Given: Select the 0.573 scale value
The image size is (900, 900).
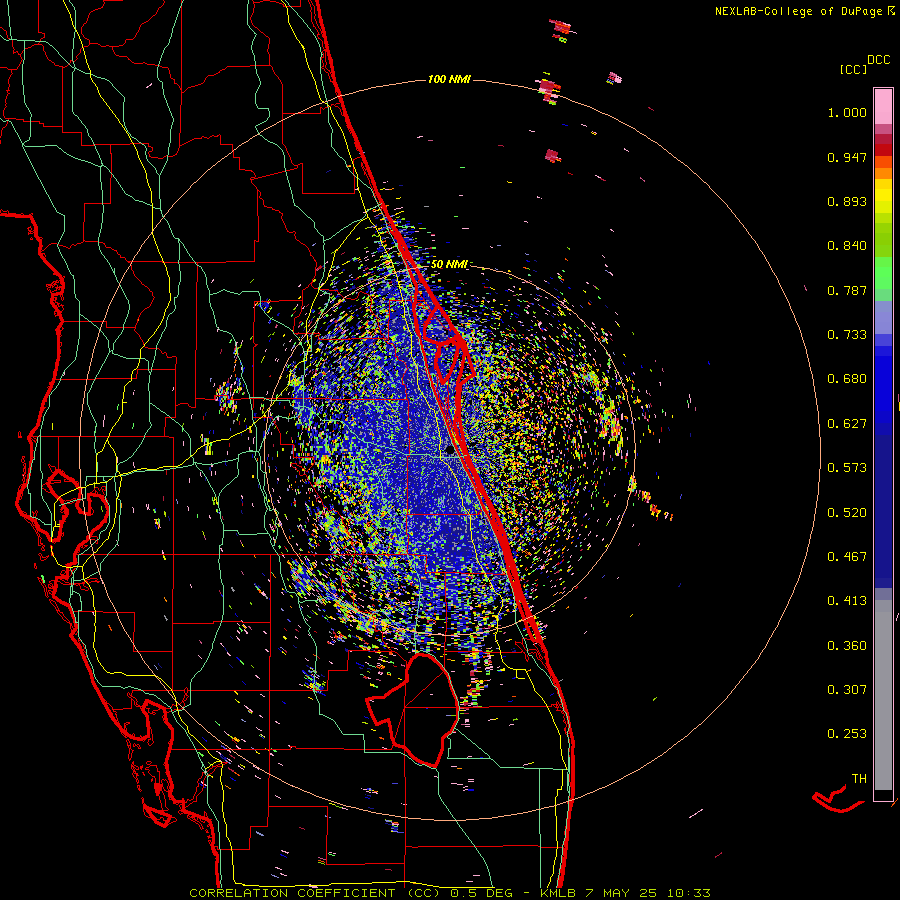Looking at the screenshot, I should (847, 468).
